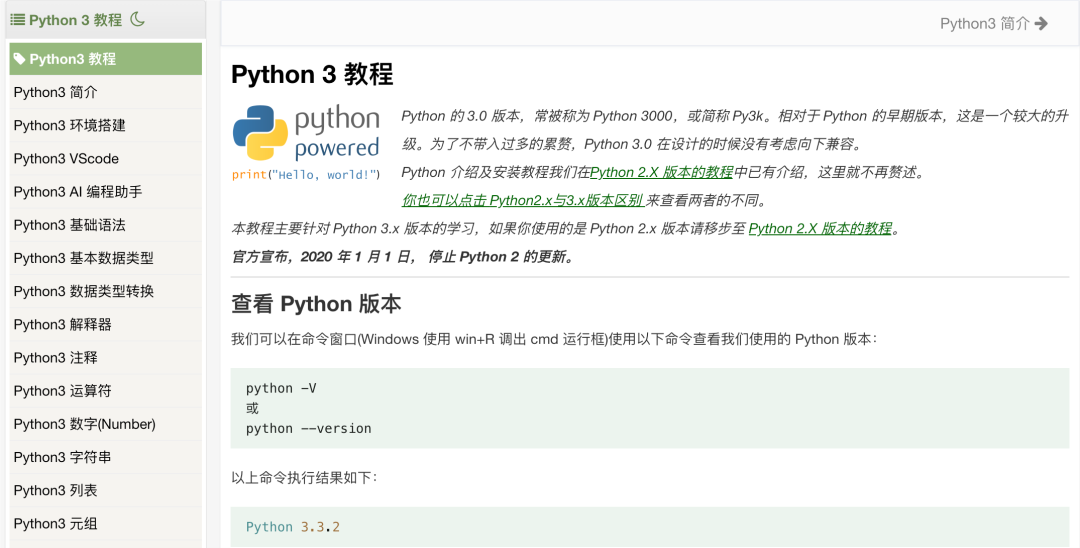Open Python3 解释器 in the sidebar
Viewport: 1080px width, 548px height.
click(x=105, y=324)
